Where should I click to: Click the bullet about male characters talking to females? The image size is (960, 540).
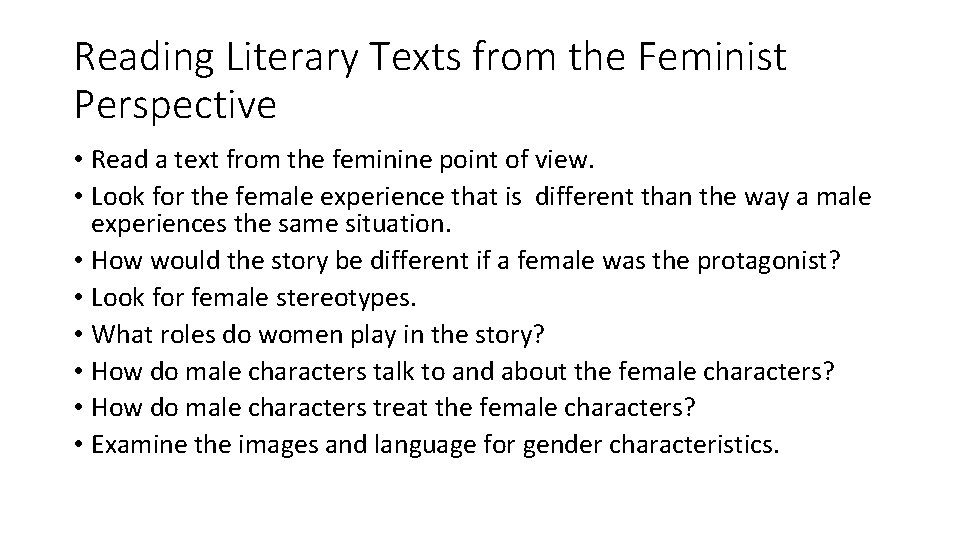tap(463, 372)
